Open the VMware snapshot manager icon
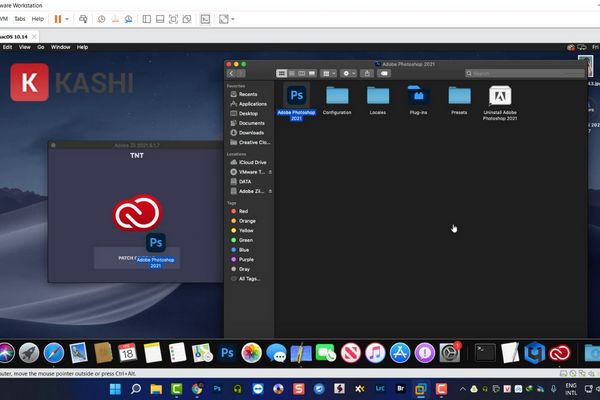 (128, 19)
